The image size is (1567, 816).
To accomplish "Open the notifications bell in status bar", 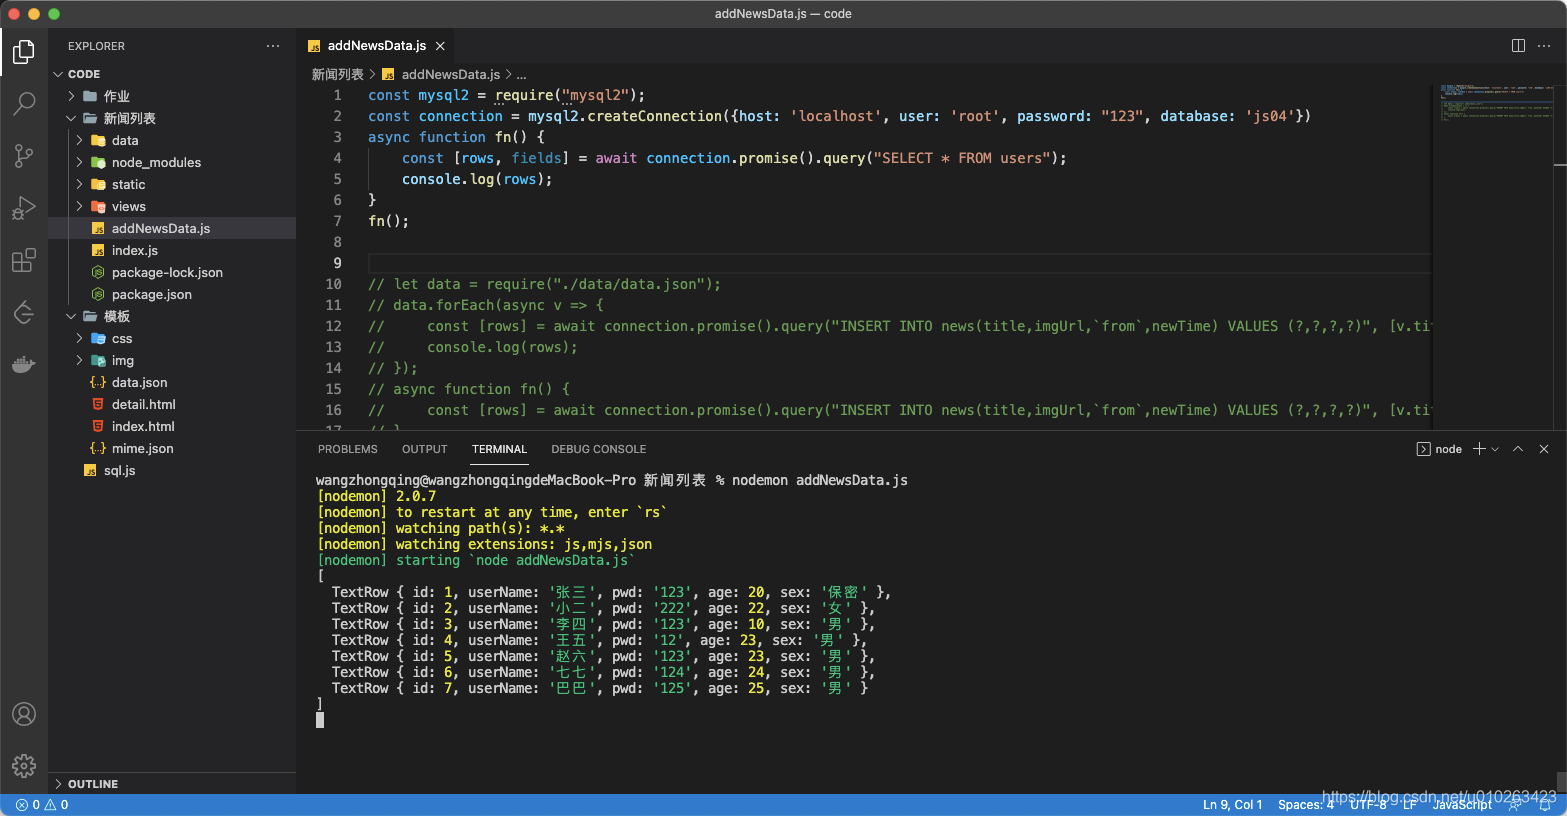I will point(1545,805).
